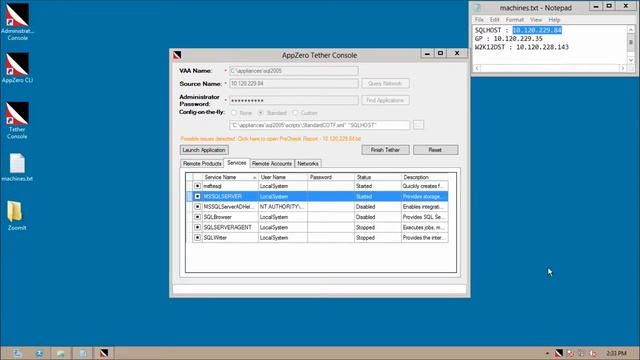This screenshot has height=360, width=640.
Task: Click the Reset button
Action: (x=435, y=150)
